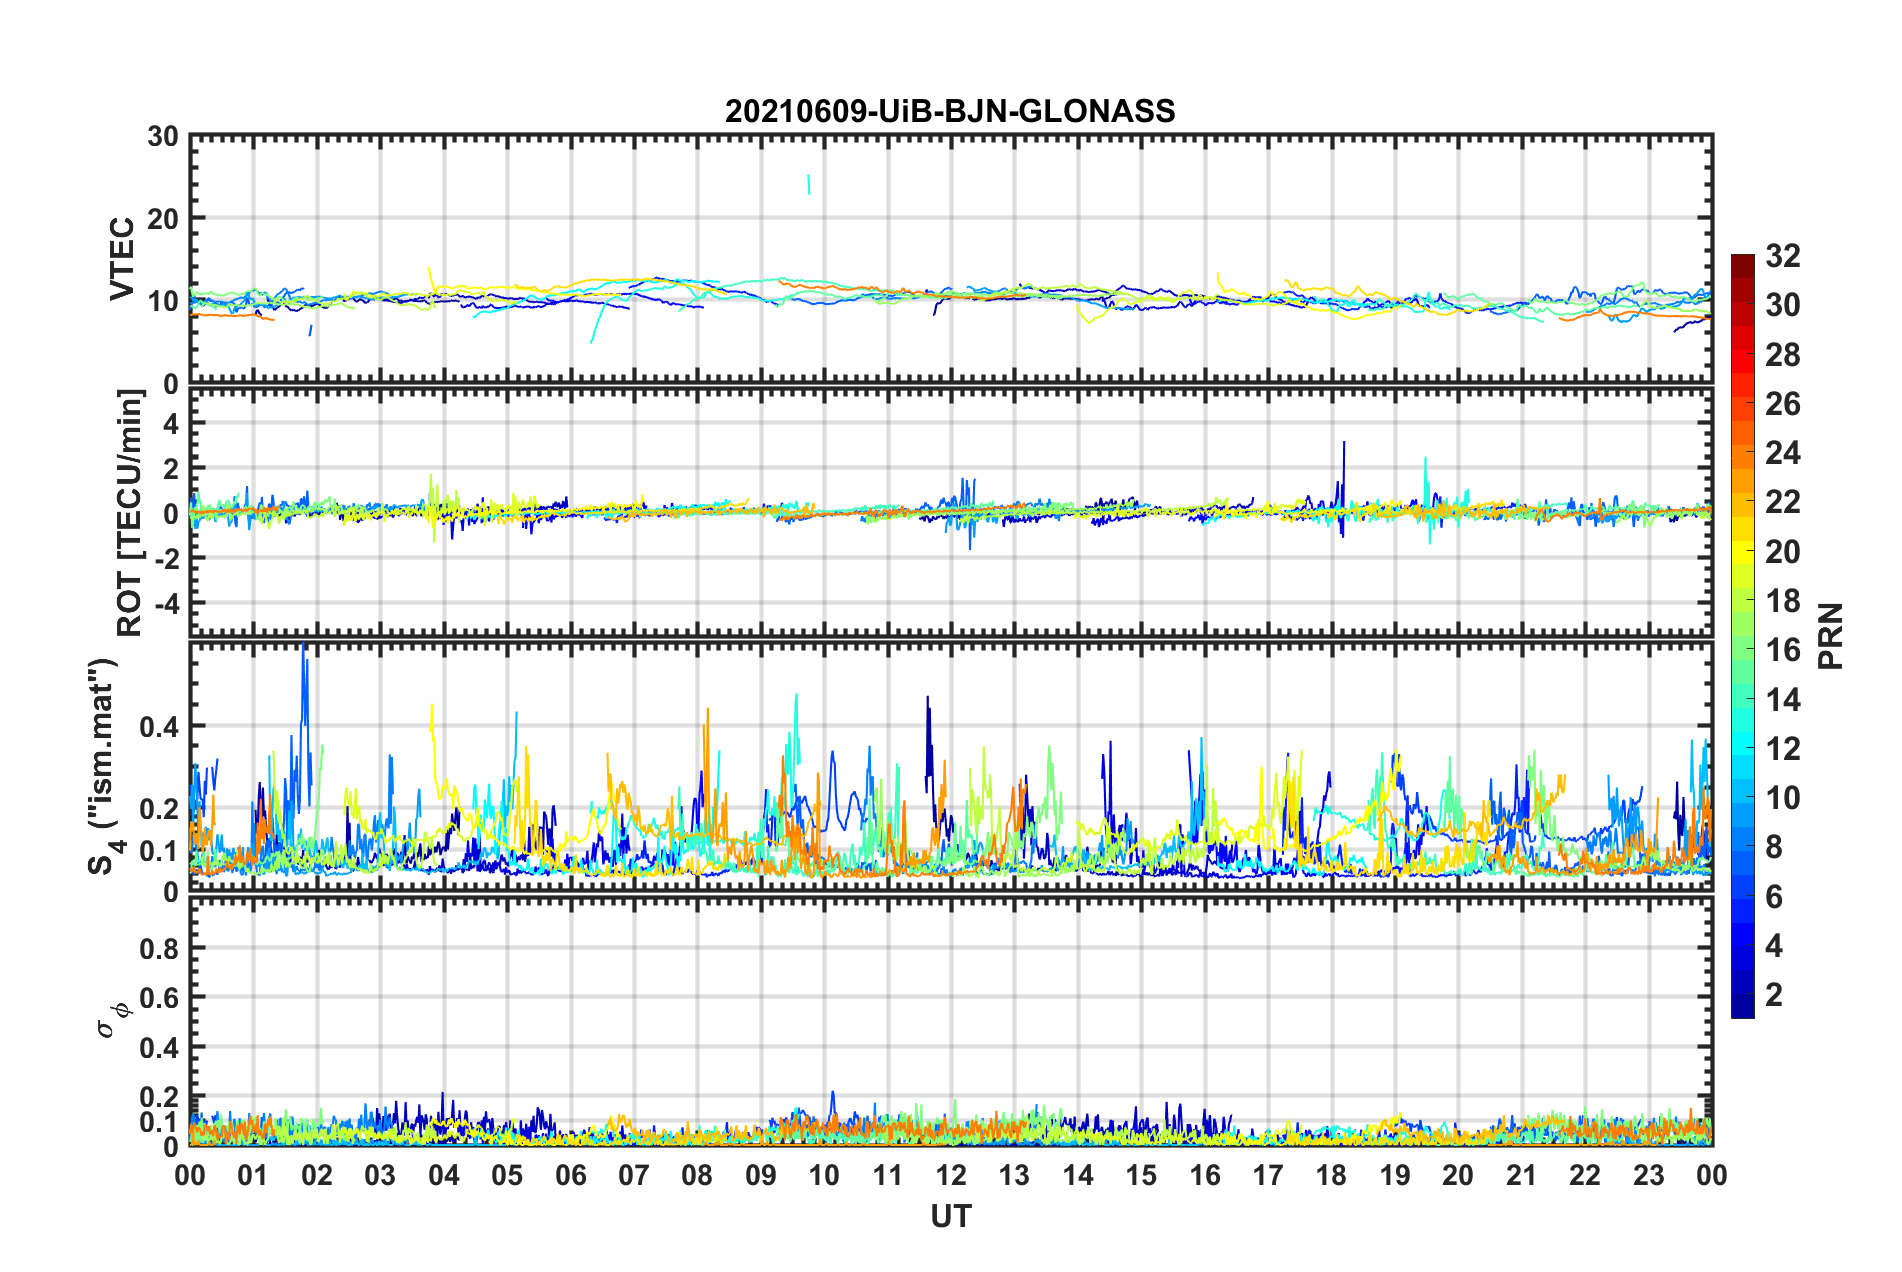Click colorbar tick label 14

pos(1782,700)
